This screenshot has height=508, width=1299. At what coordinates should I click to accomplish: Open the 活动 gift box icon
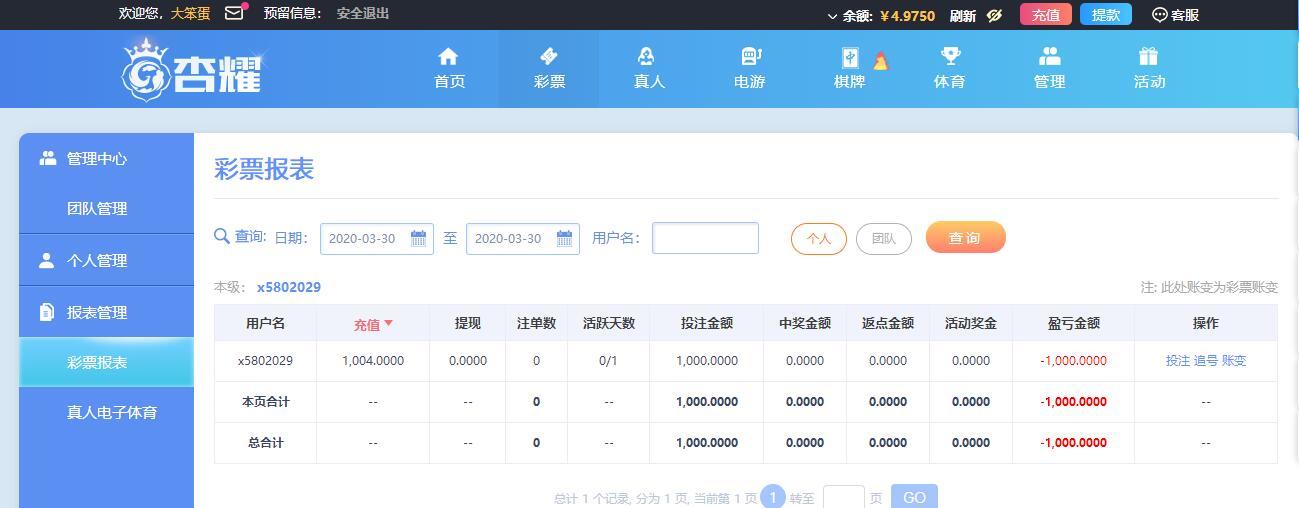pyautogui.click(x=1148, y=57)
